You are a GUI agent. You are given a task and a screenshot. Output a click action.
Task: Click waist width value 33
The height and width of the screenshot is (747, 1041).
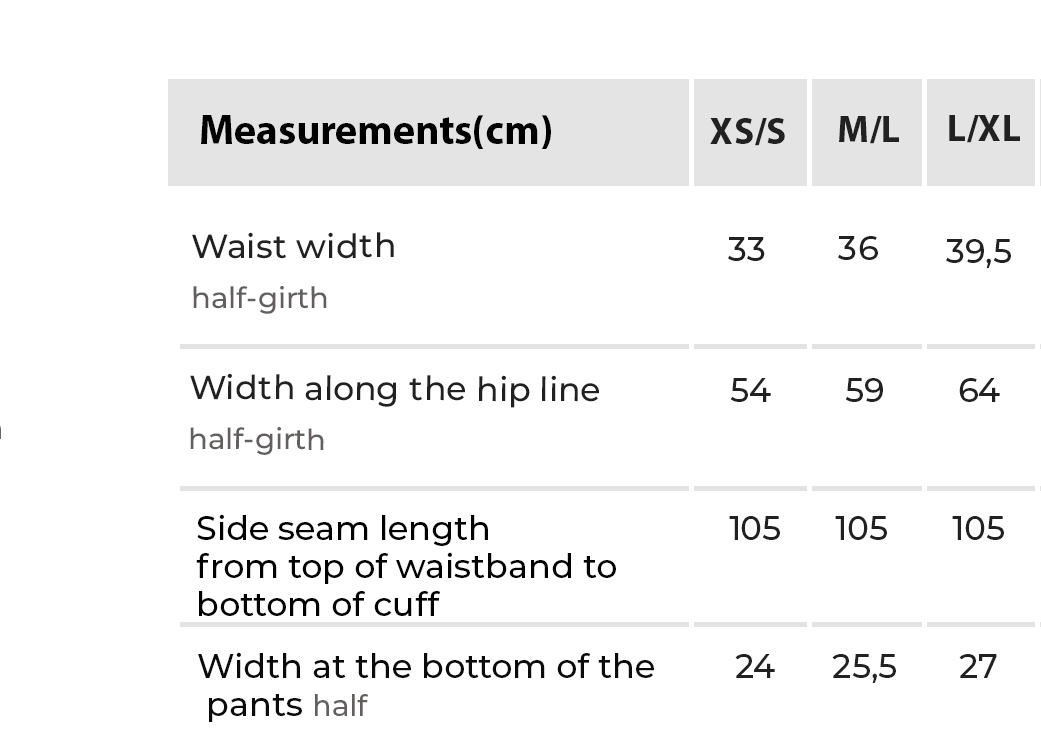pos(746,249)
